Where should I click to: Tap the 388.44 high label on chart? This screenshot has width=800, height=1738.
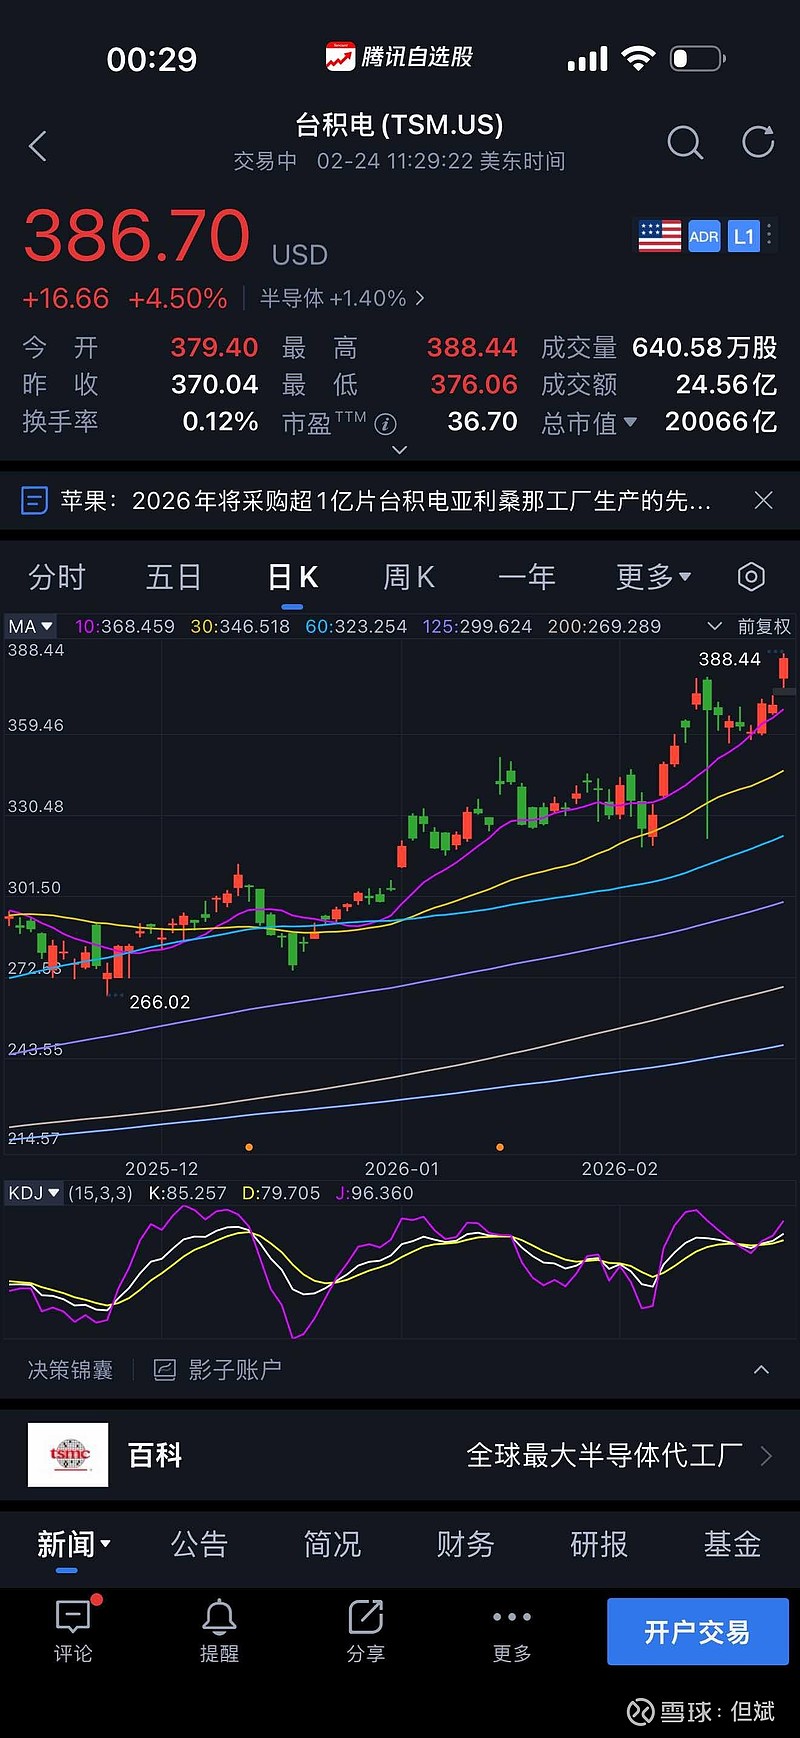click(x=729, y=659)
